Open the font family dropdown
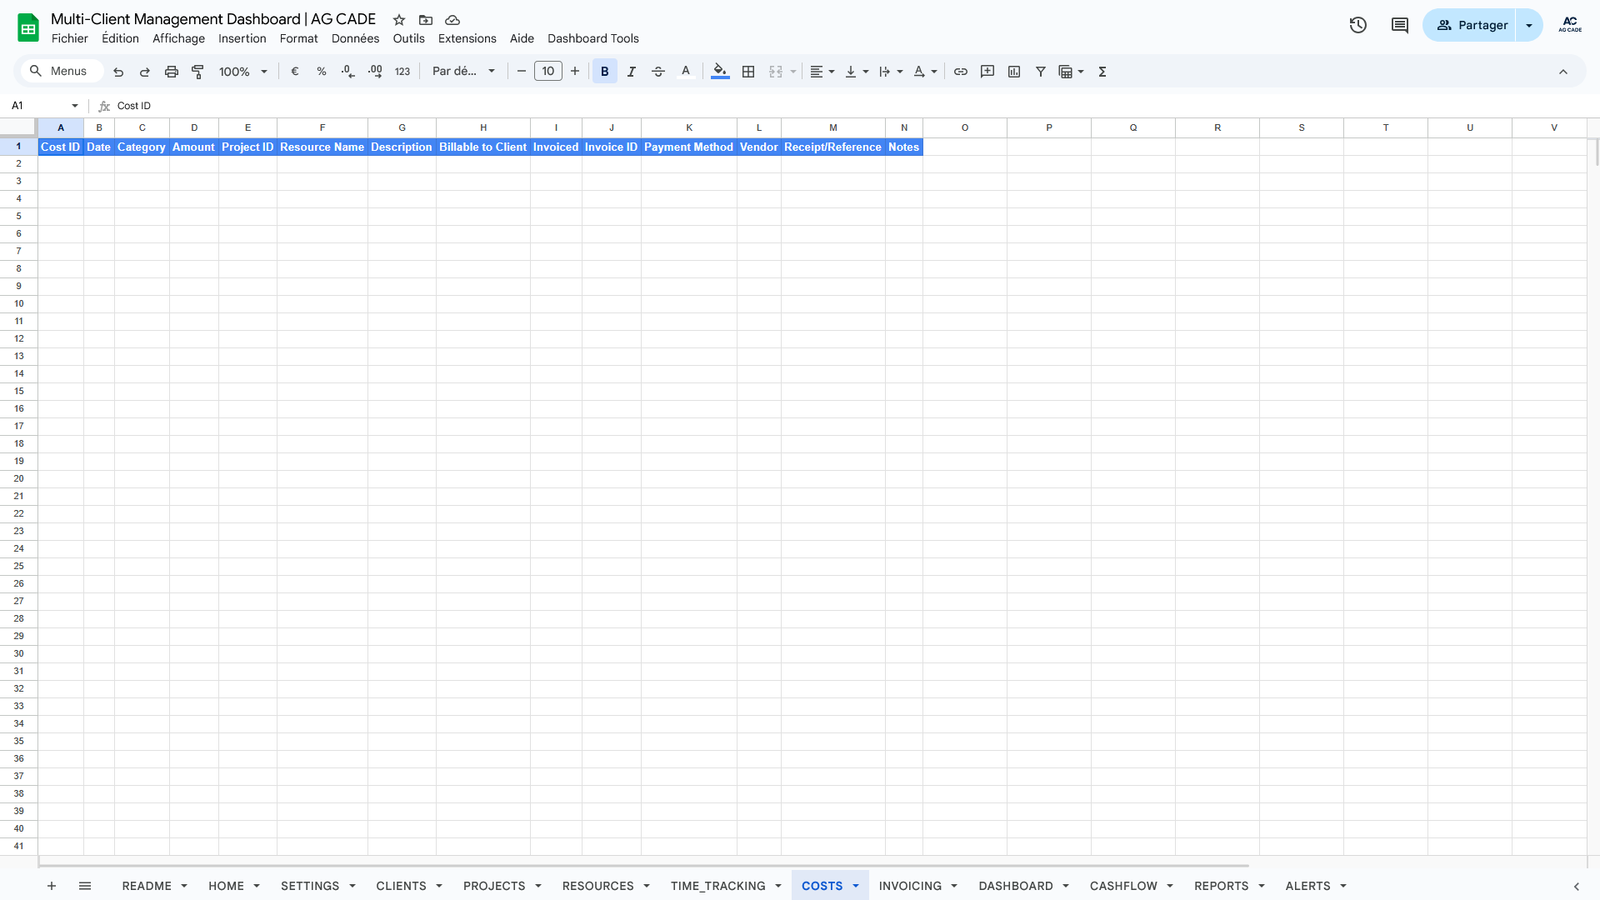Viewport: 1600px width, 900px height. pyautogui.click(x=463, y=72)
